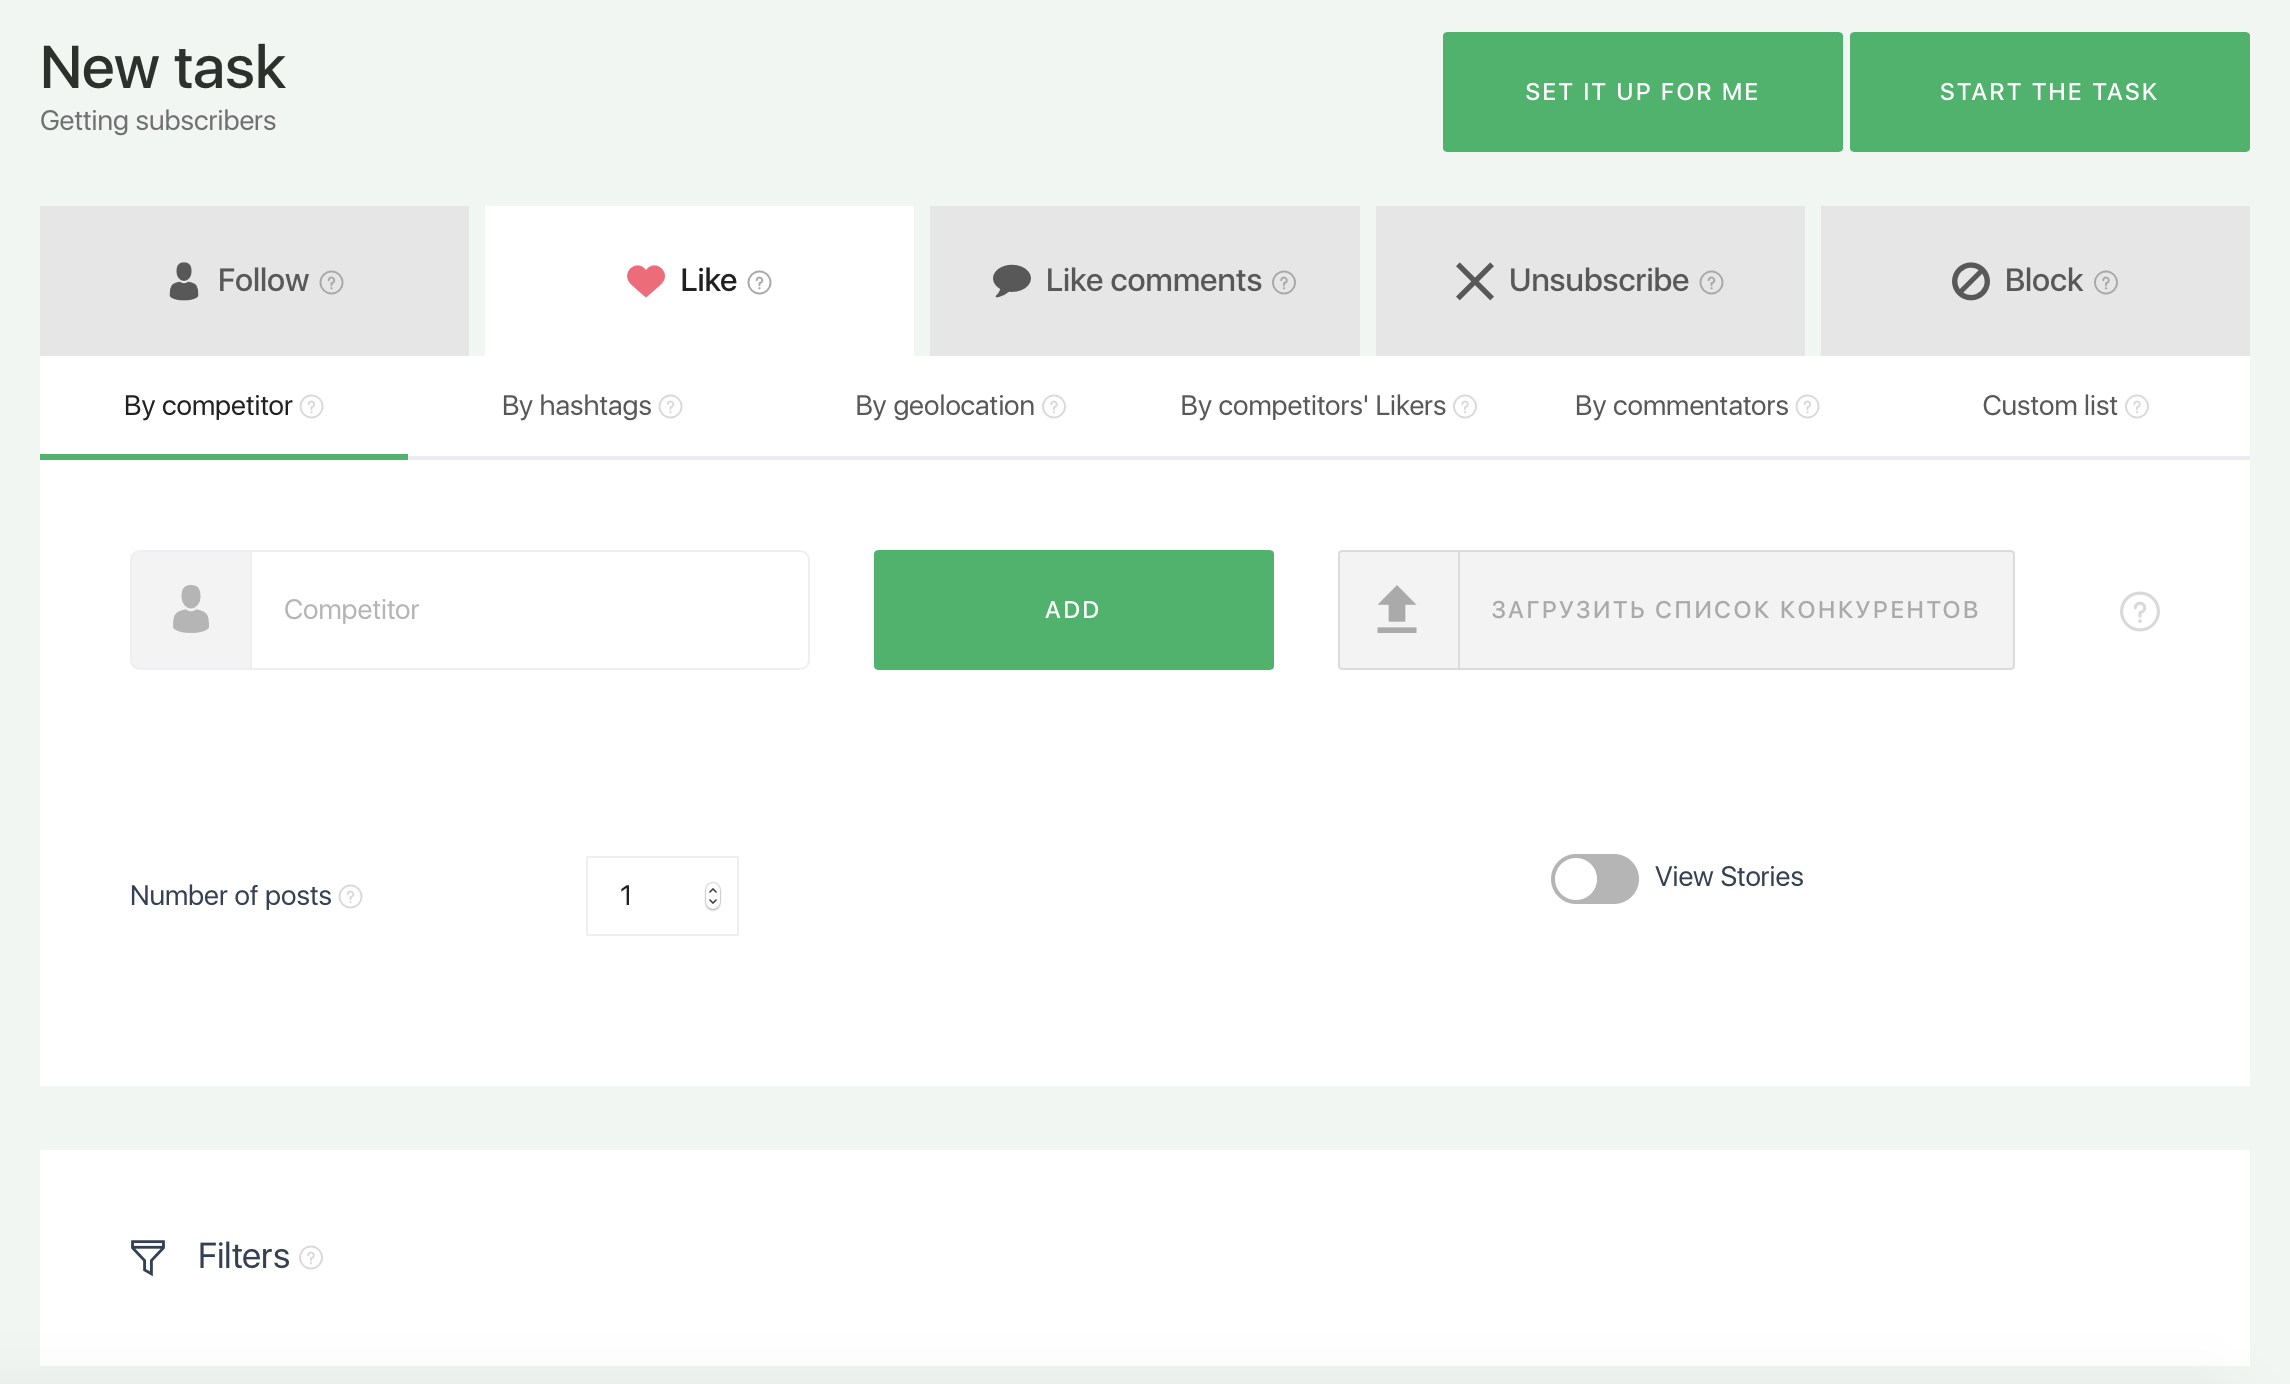Click START THE TASK button
The width and height of the screenshot is (2290, 1384).
click(2049, 92)
